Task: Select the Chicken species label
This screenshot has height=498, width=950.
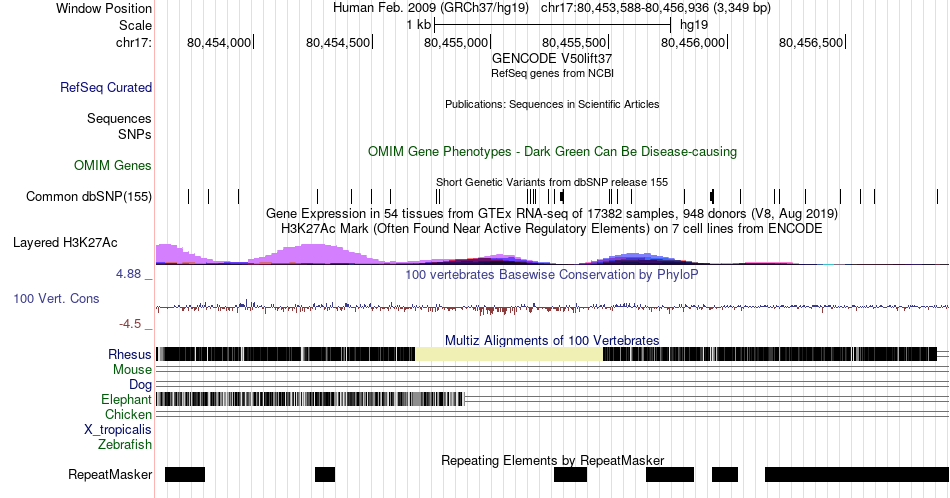Action: click(128, 414)
